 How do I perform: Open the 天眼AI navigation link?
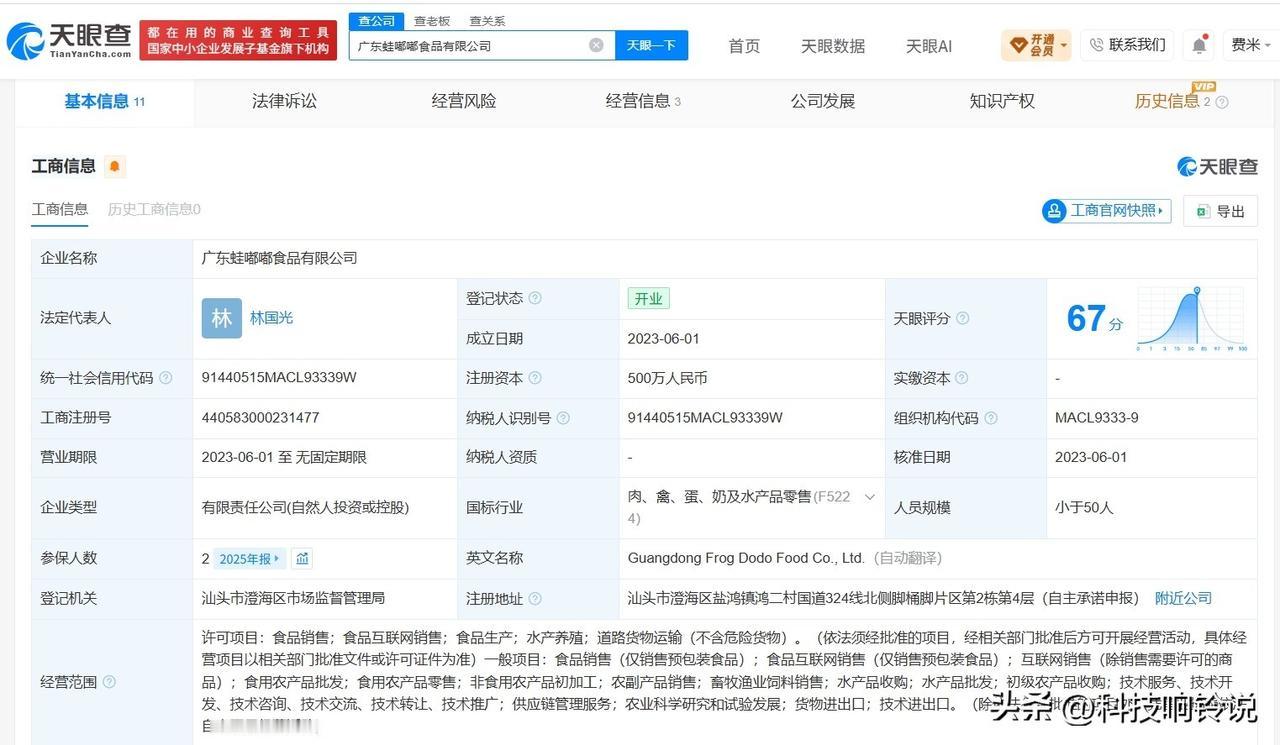click(x=929, y=46)
